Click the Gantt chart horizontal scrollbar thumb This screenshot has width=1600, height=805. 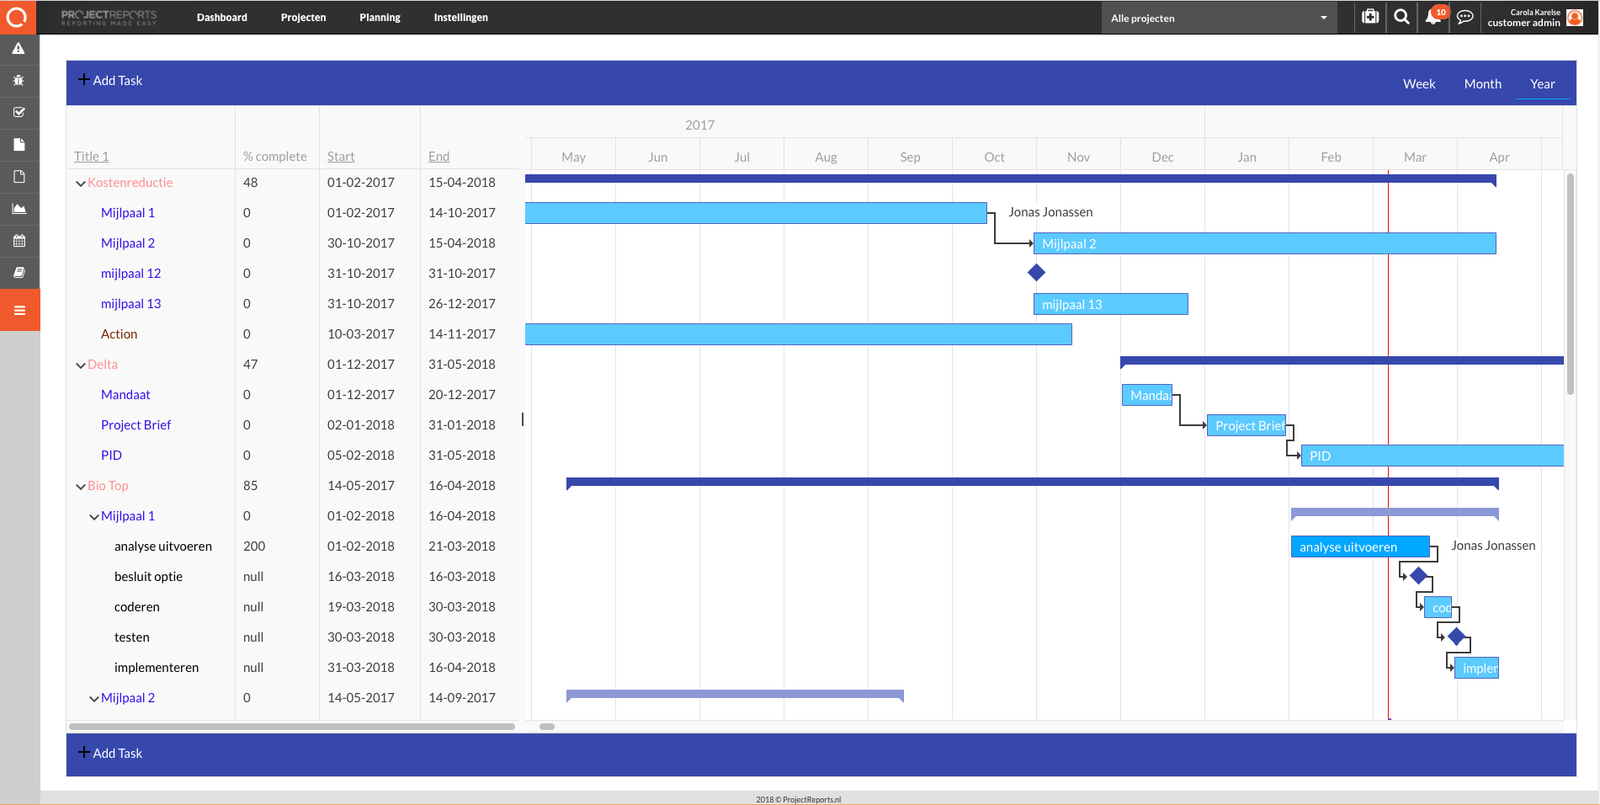[547, 726]
